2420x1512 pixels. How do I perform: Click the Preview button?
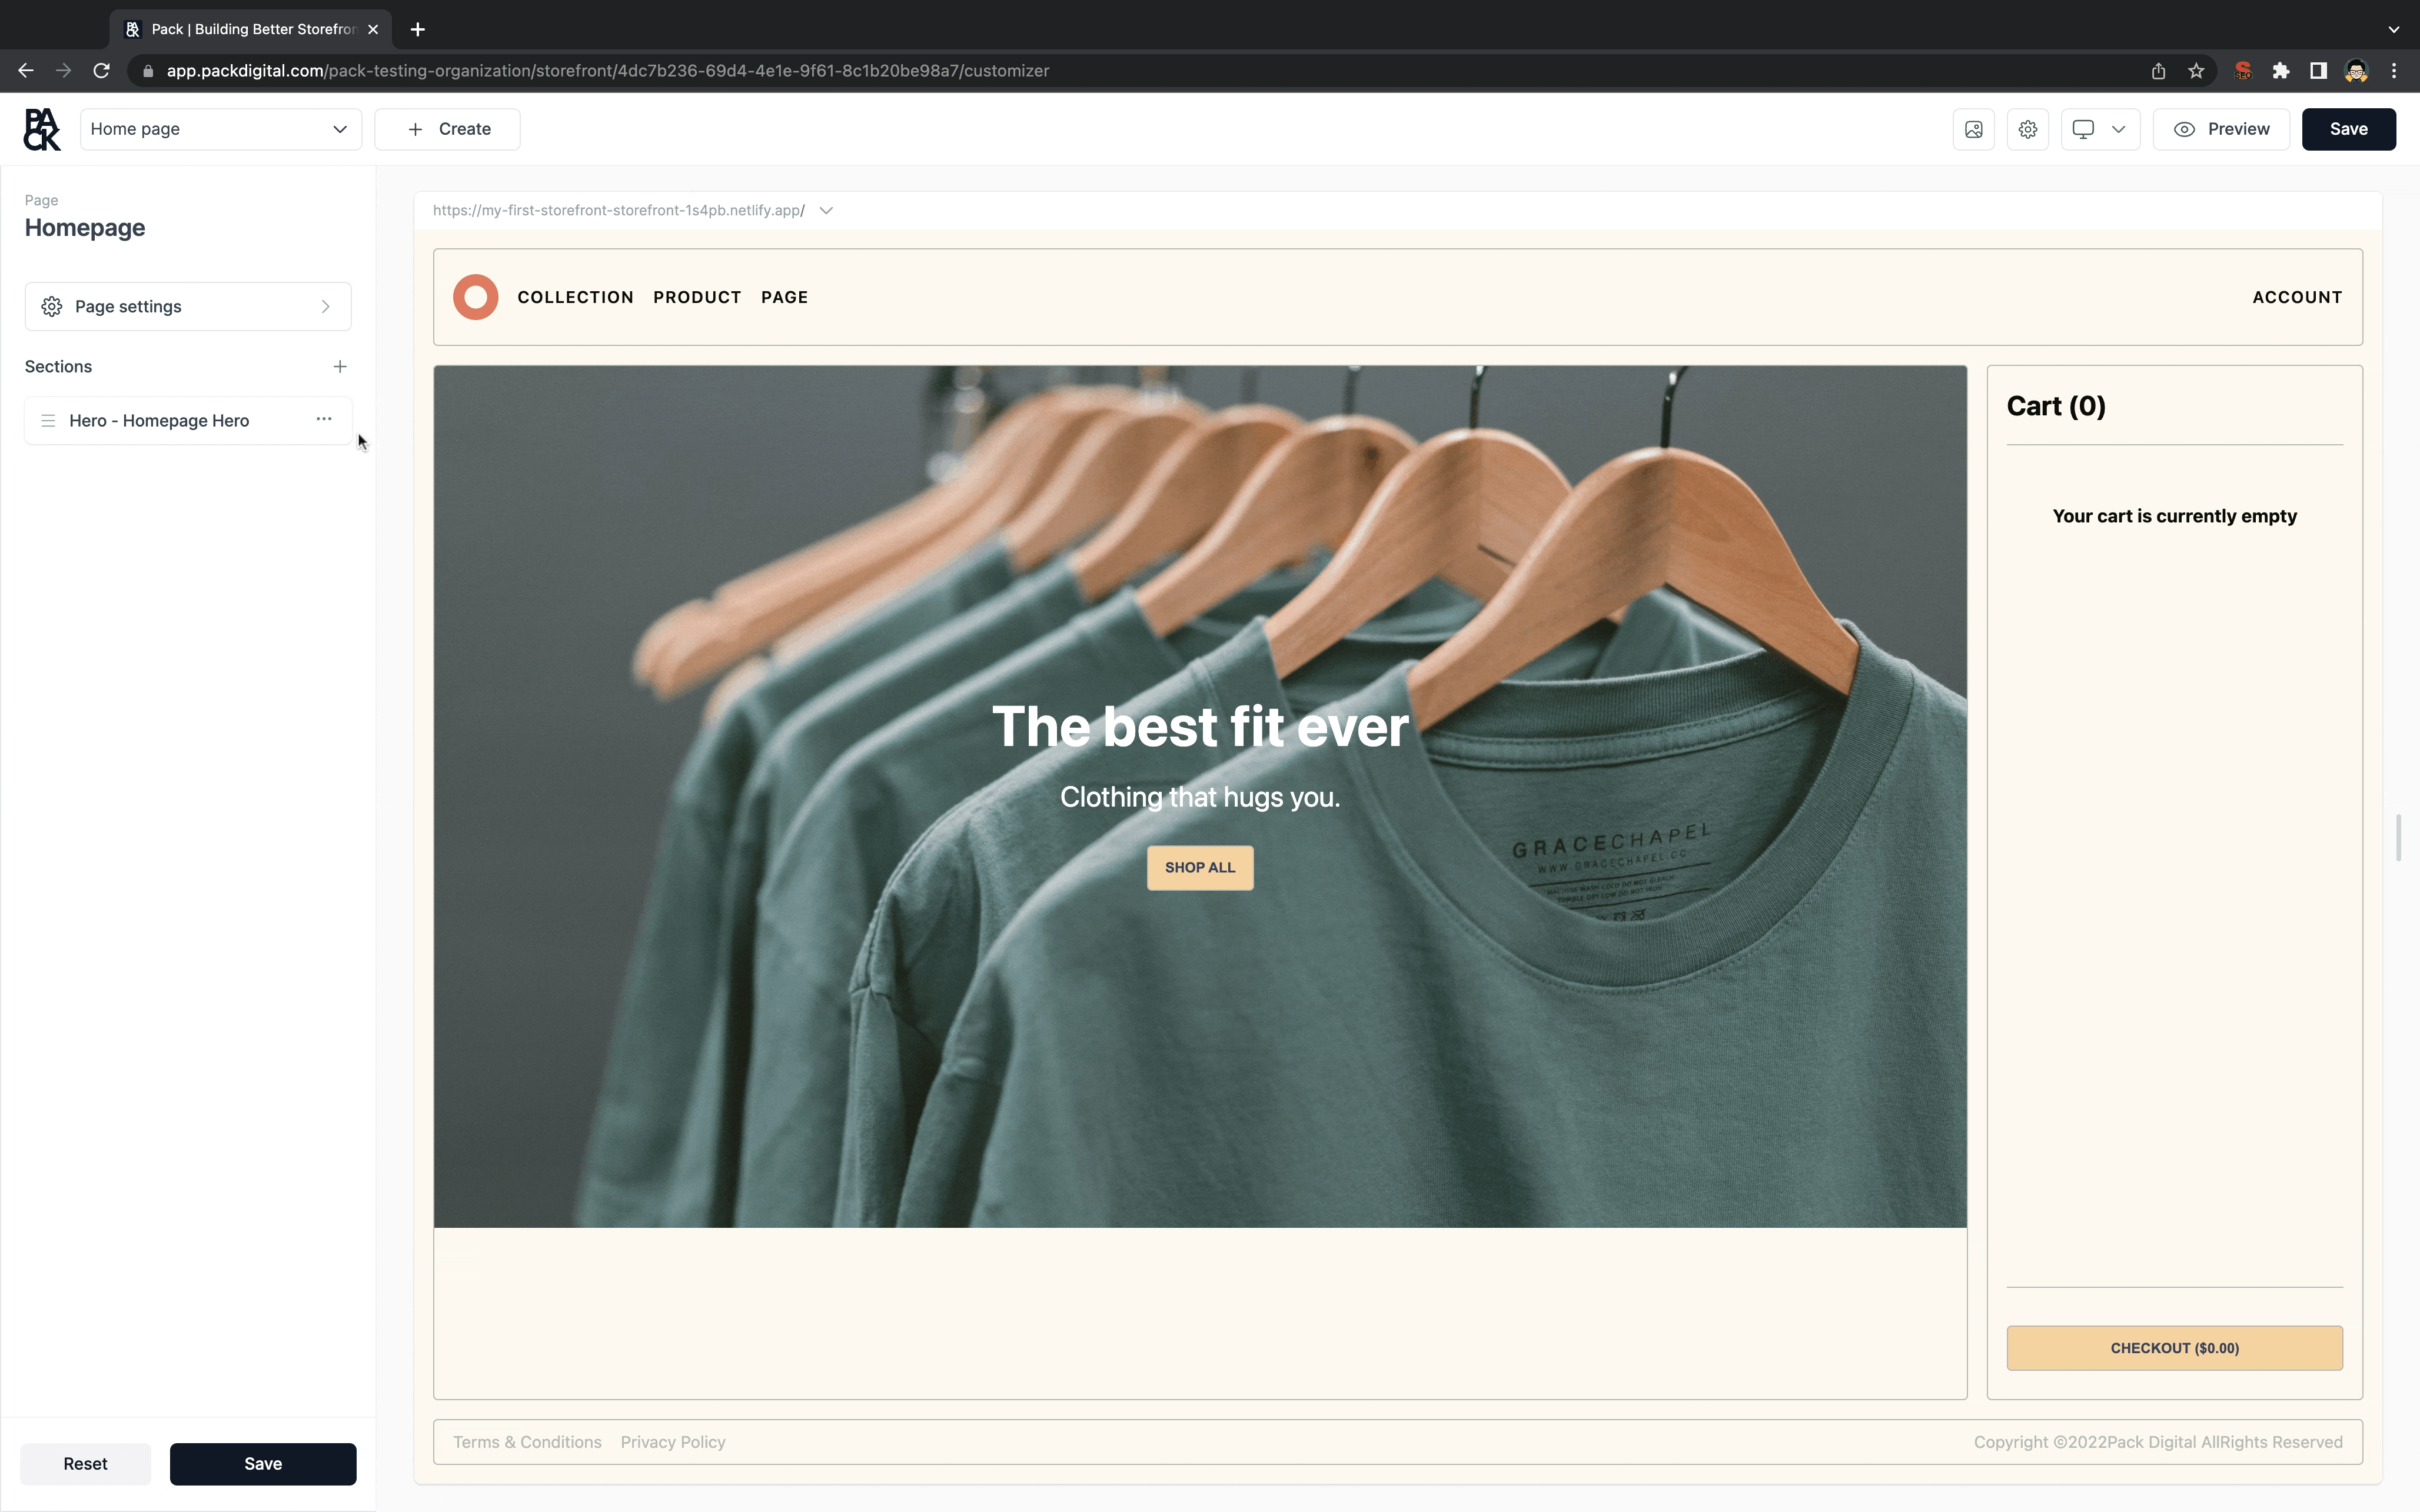pos(2221,129)
